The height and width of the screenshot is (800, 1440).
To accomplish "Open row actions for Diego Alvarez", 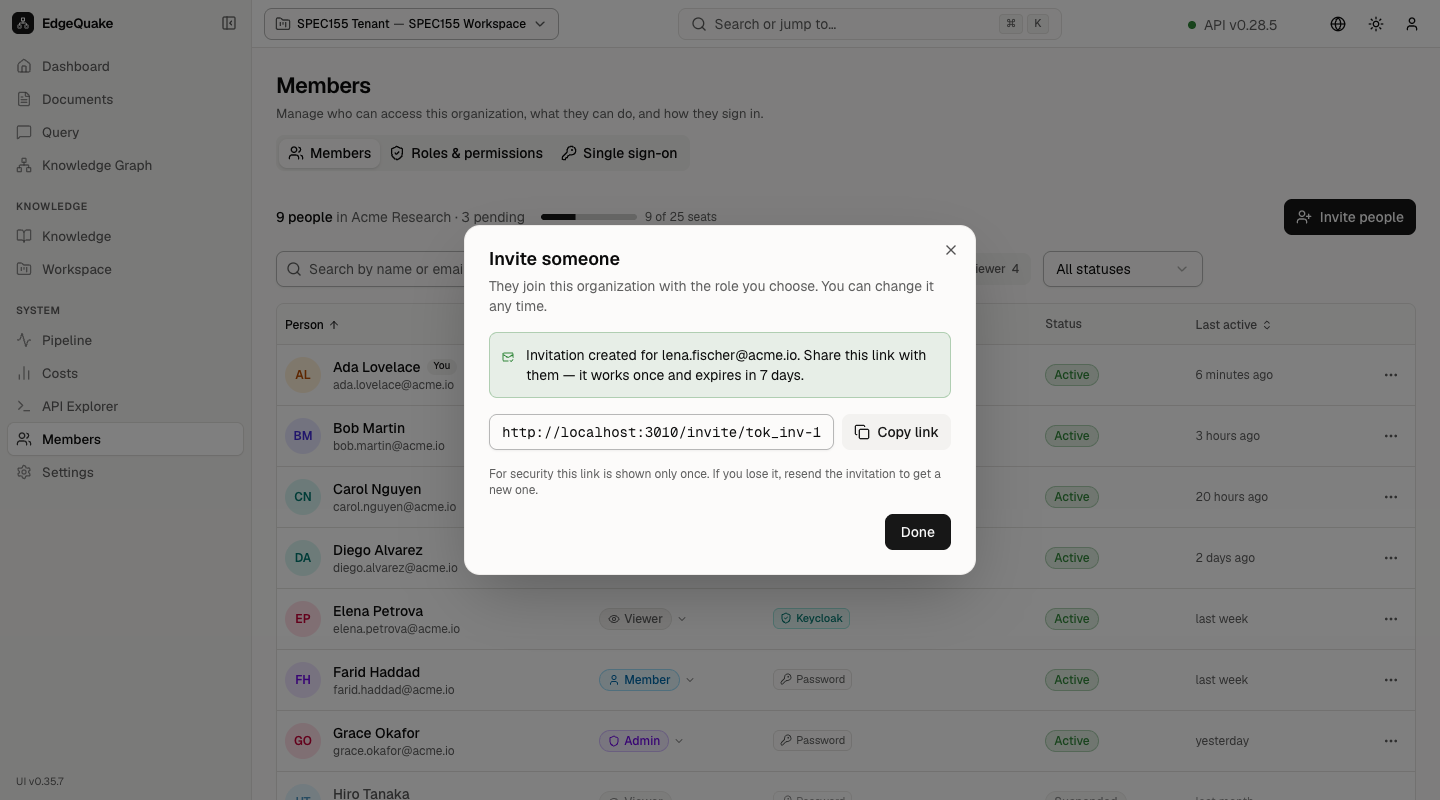I will (x=1391, y=558).
